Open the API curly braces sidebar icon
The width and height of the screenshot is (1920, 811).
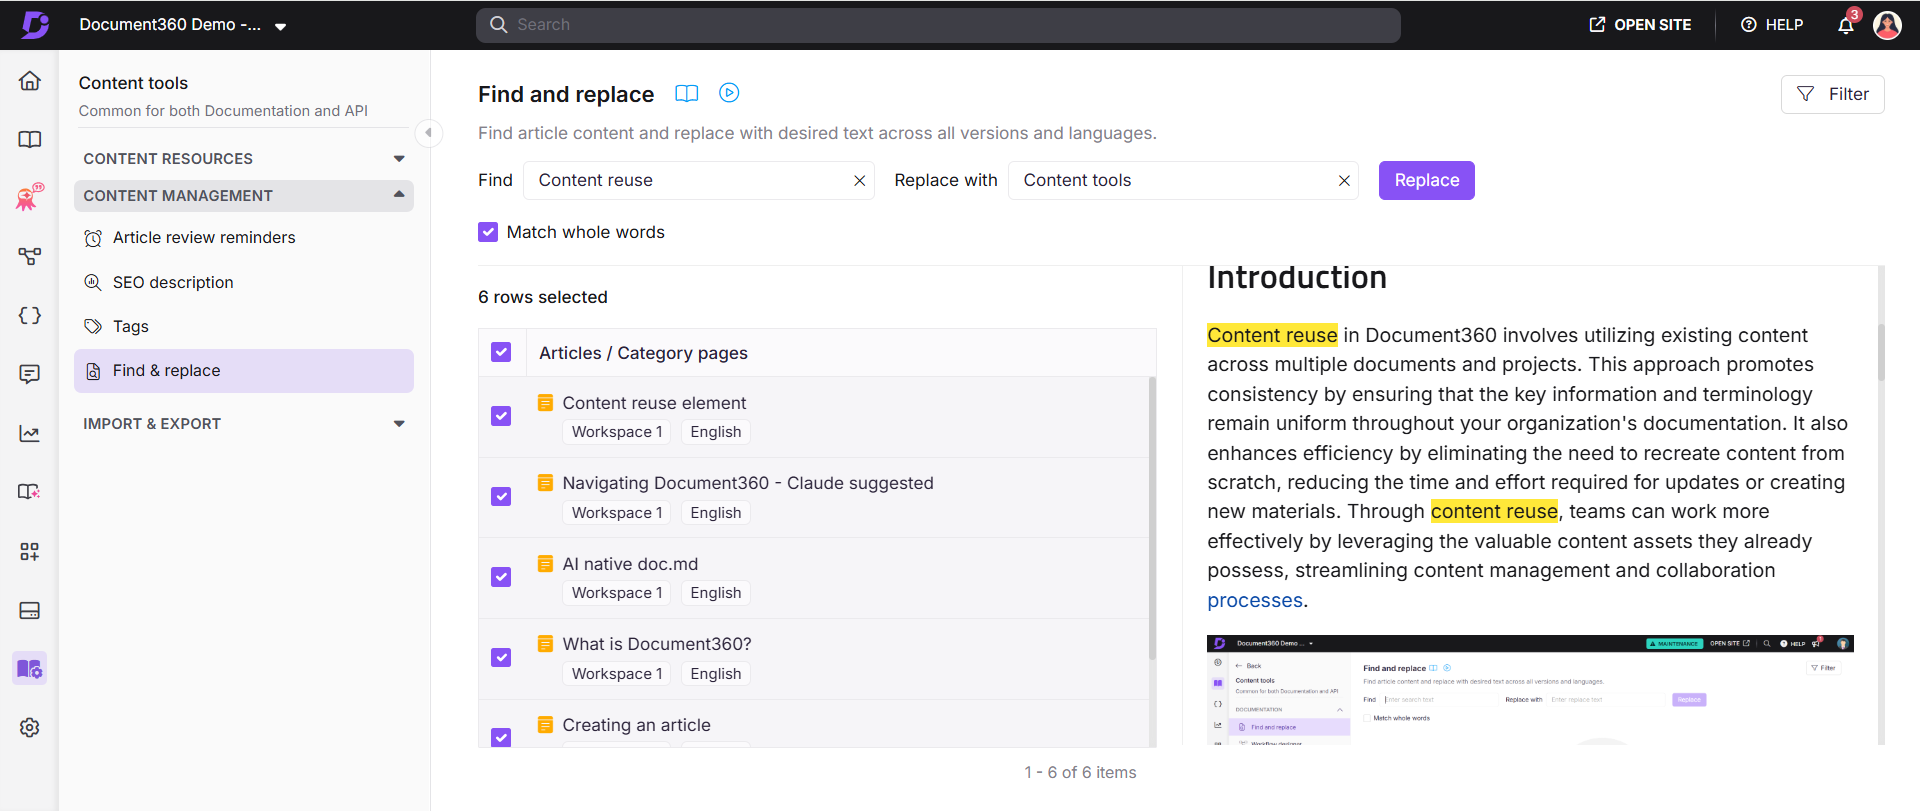click(x=30, y=316)
